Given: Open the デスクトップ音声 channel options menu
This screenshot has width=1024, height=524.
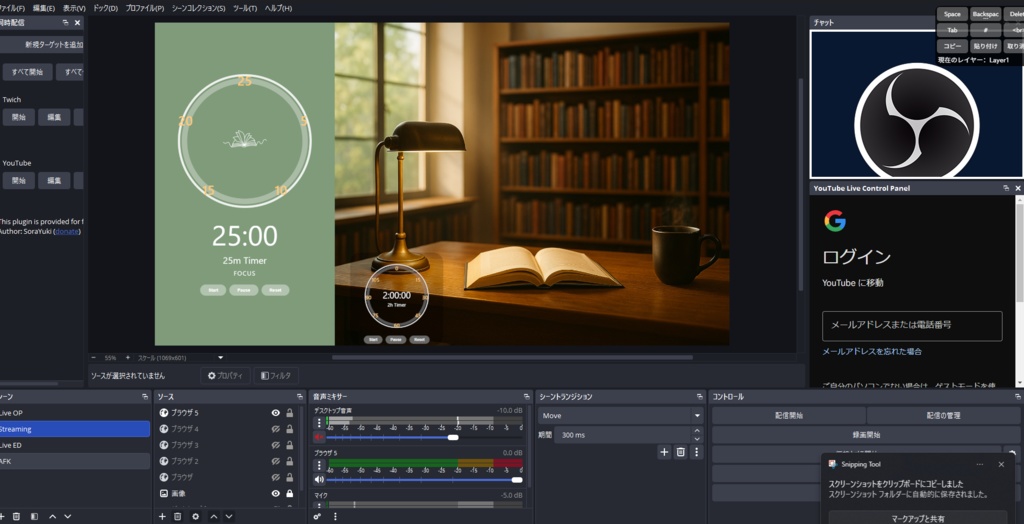Looking at the screenshot, I should click(x=319, y=423).
